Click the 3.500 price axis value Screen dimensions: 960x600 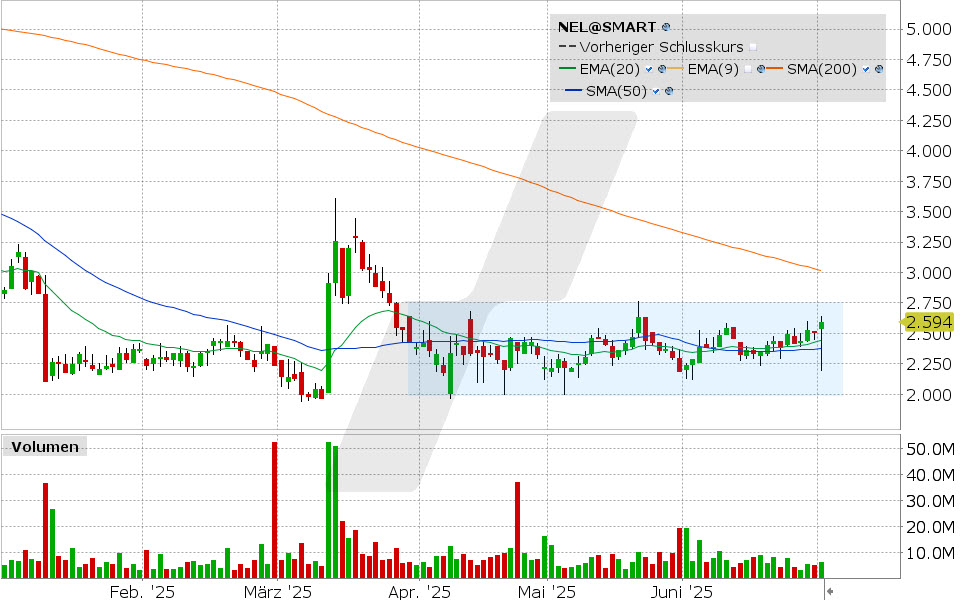(x=929, y=212)
